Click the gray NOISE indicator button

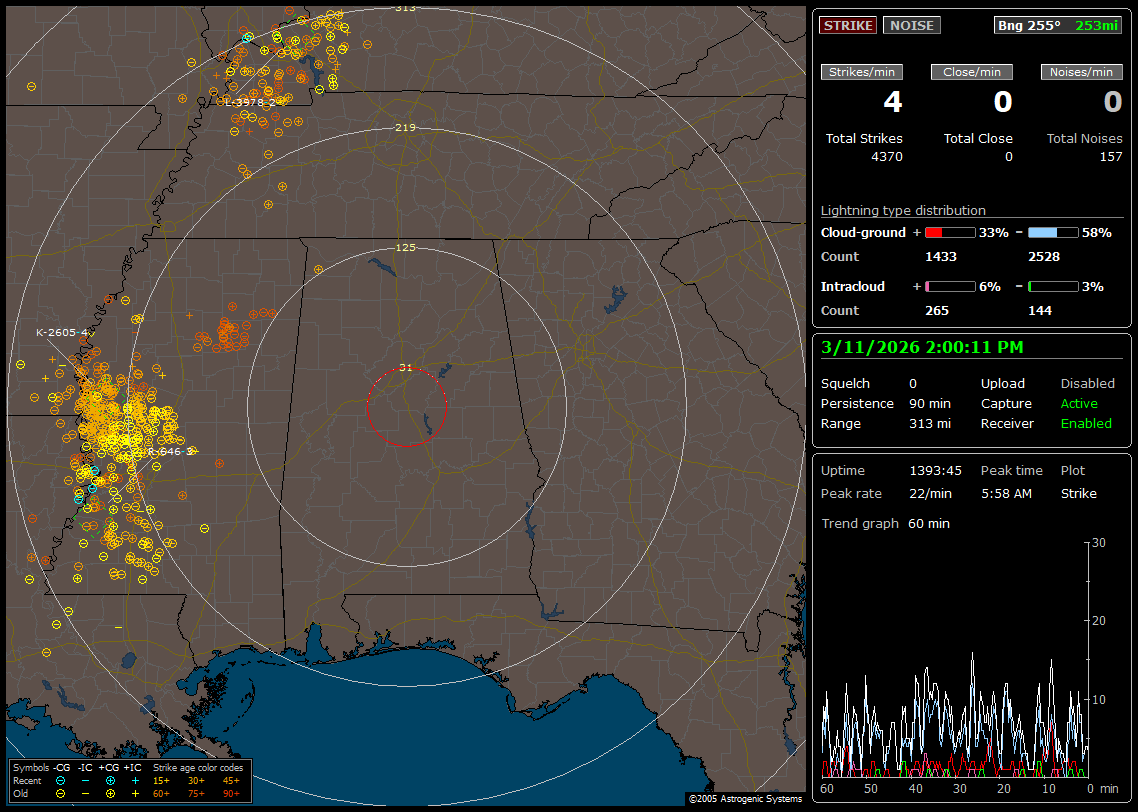click(x=911, y=26)
